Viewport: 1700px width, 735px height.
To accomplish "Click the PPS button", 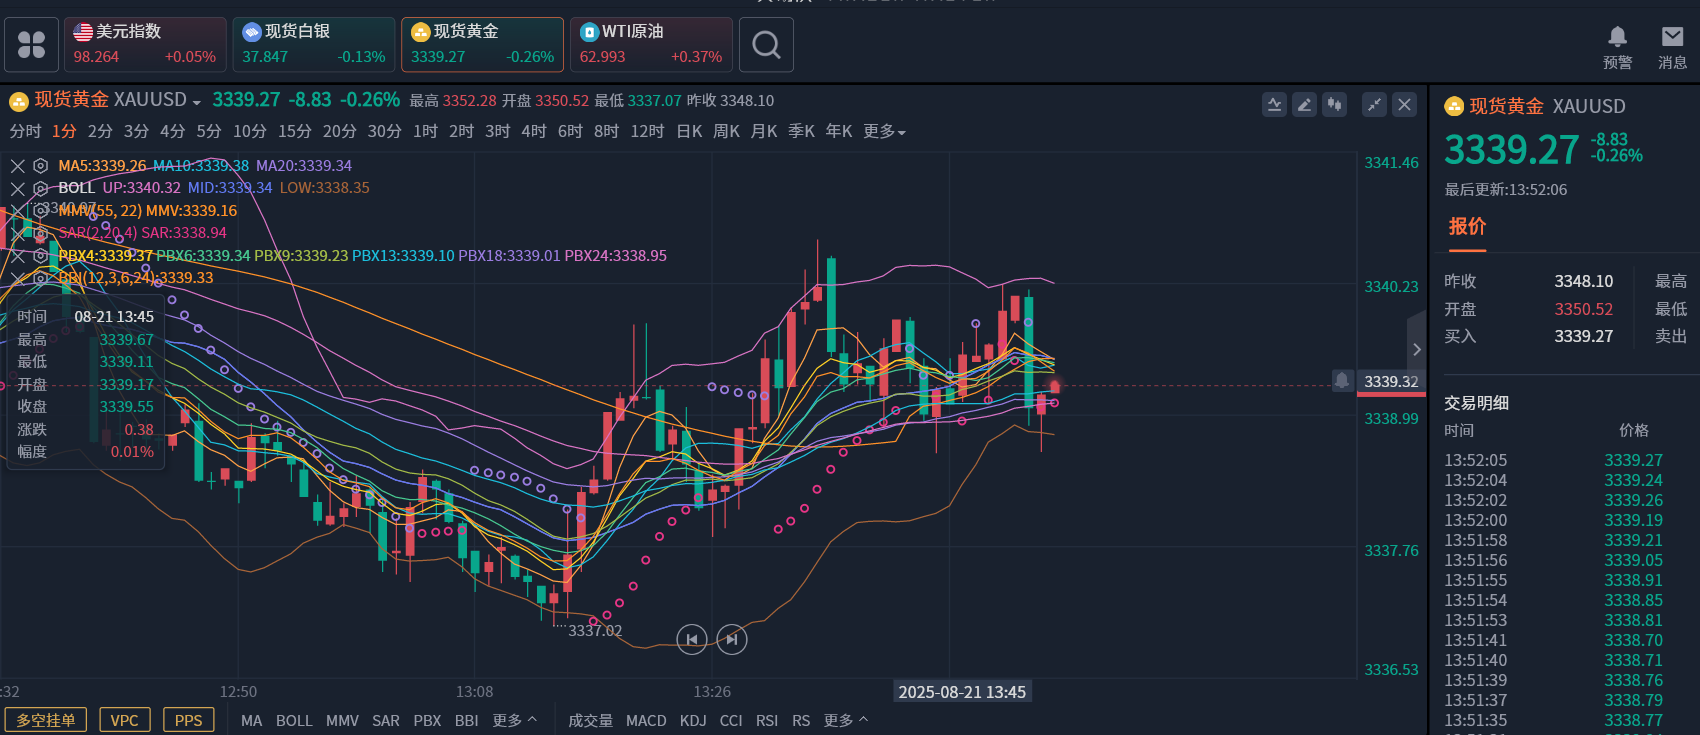I will (189, 720).
